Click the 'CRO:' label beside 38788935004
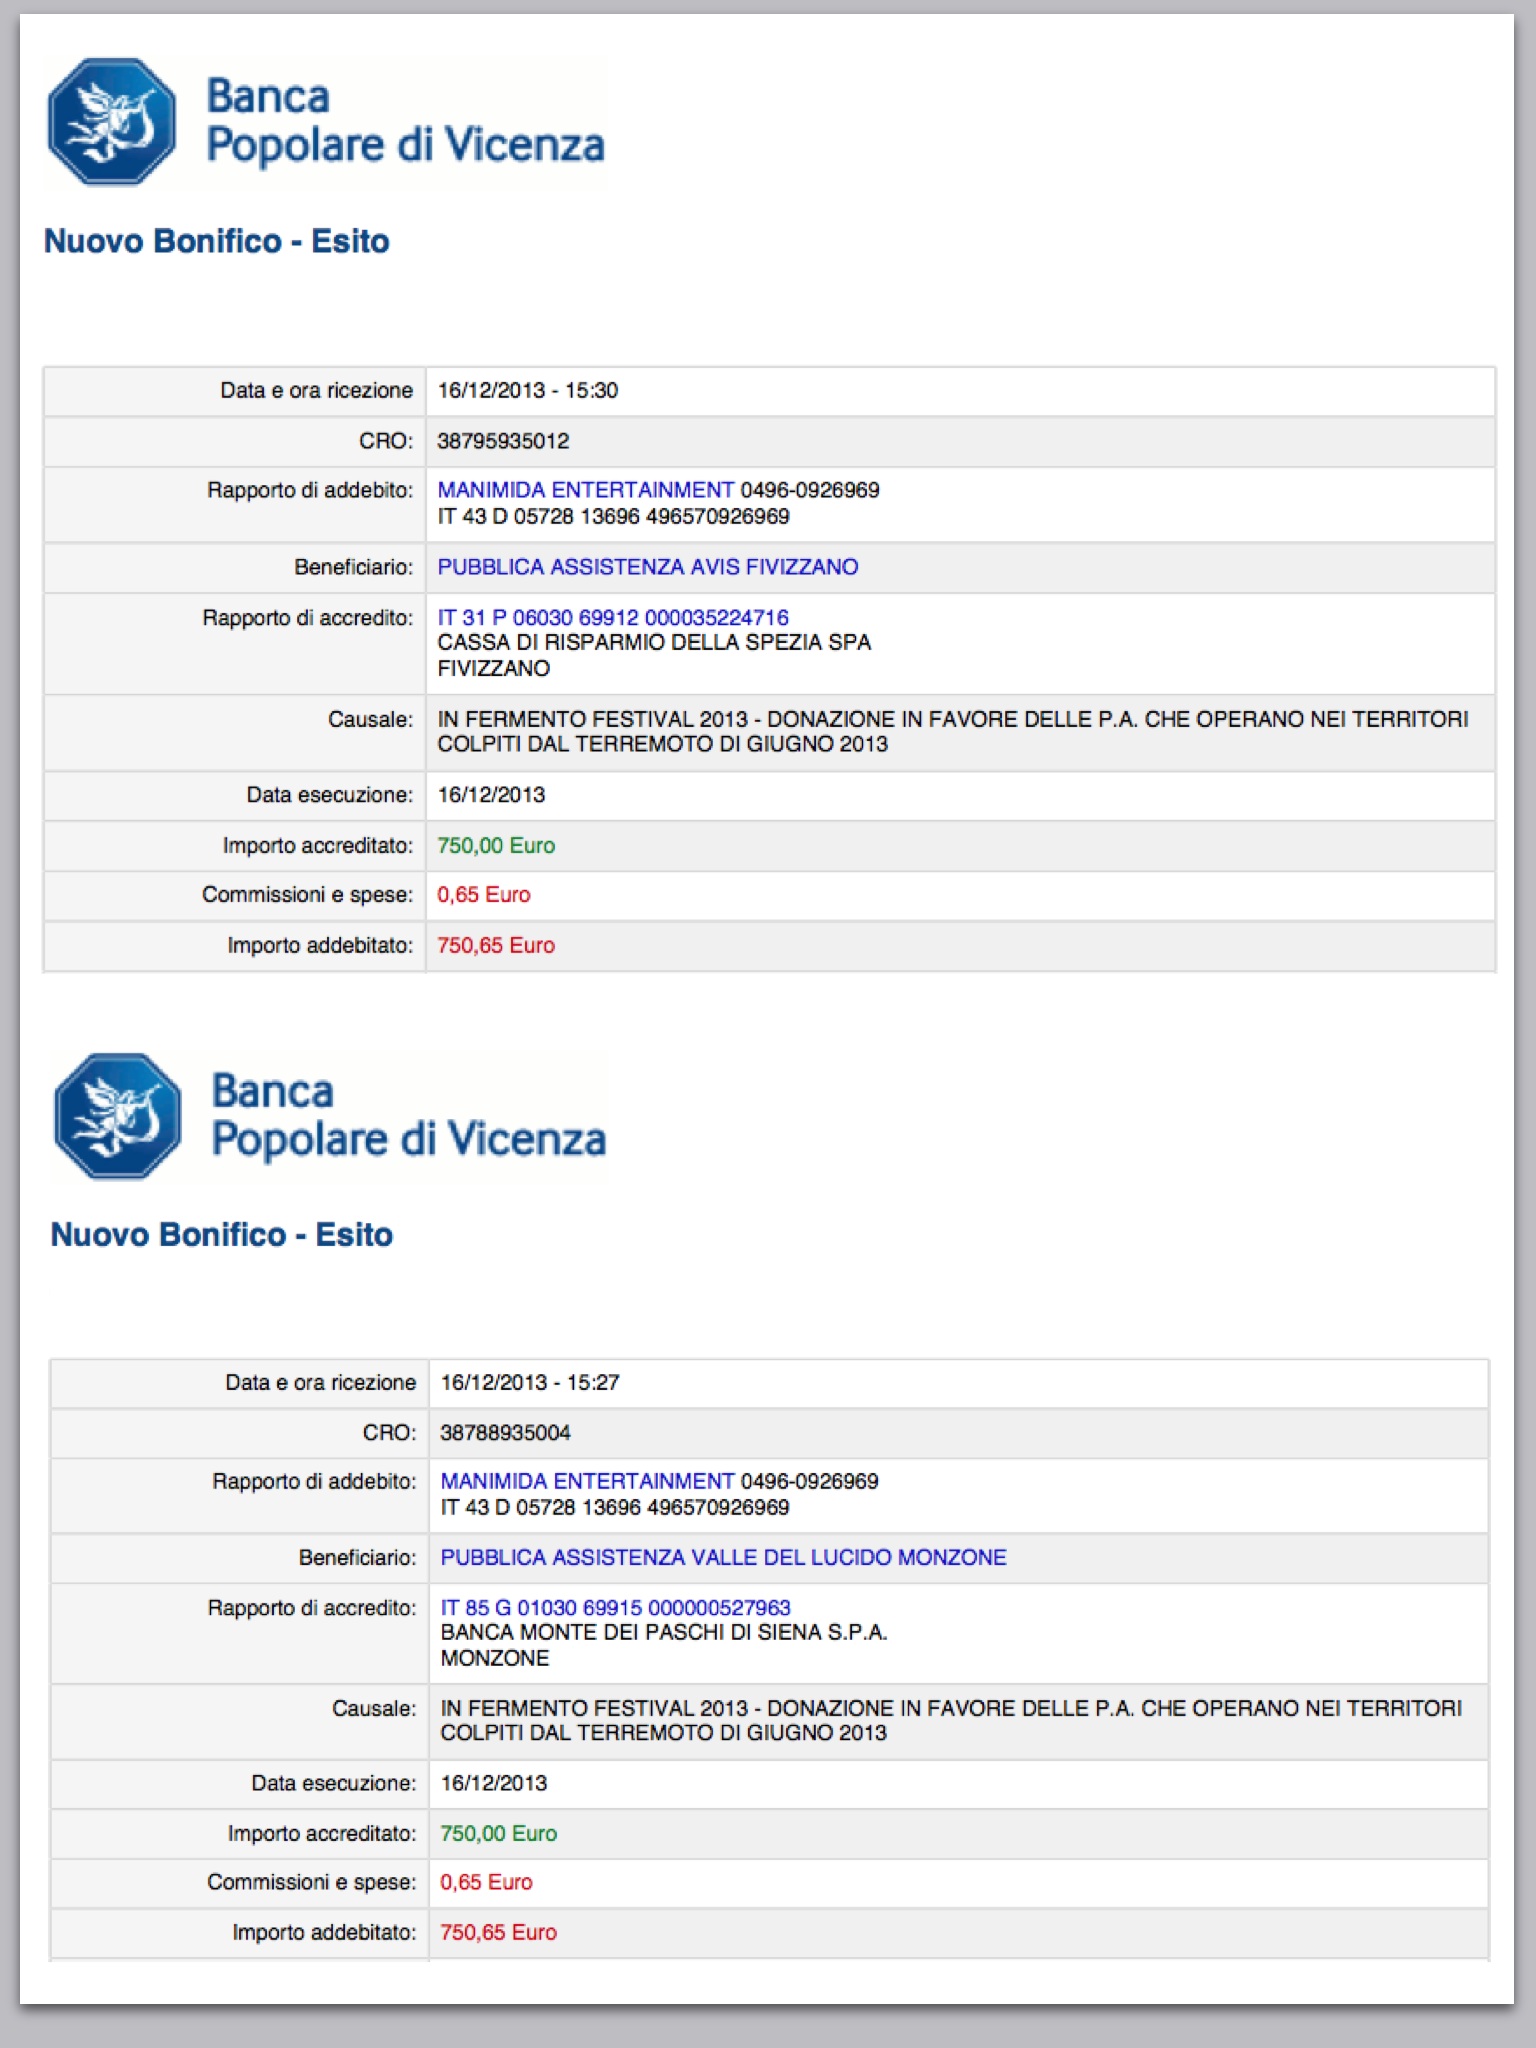The height and width of the screenshot is (2048, 1536). [390, 1433]
